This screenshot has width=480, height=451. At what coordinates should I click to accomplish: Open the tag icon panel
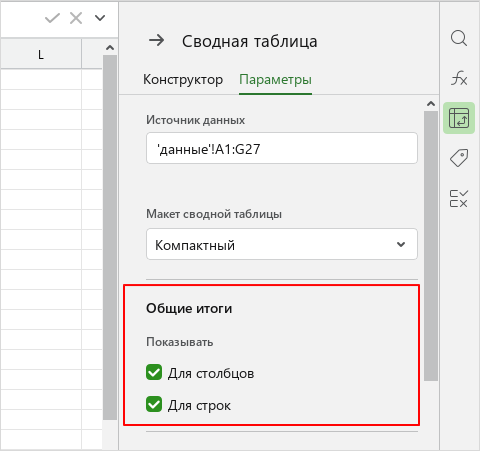click(x=459, y=158)
